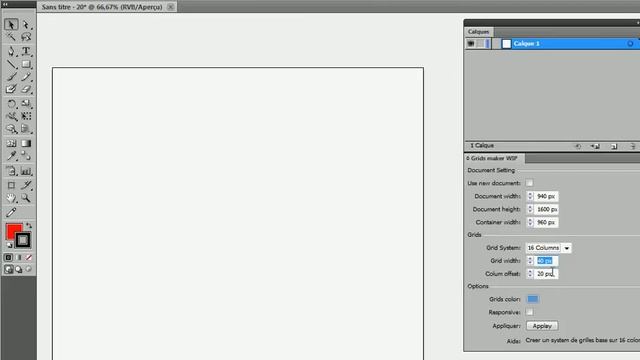Click the black Stroke color box

pos(23,240)
